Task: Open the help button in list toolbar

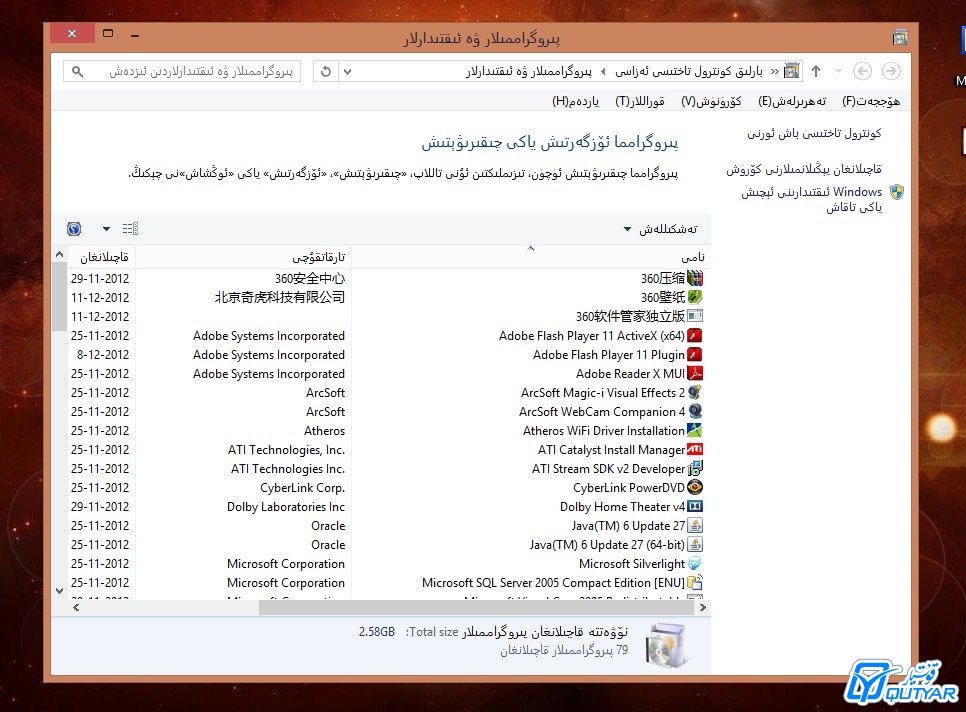Action: [x=74, y=229]
